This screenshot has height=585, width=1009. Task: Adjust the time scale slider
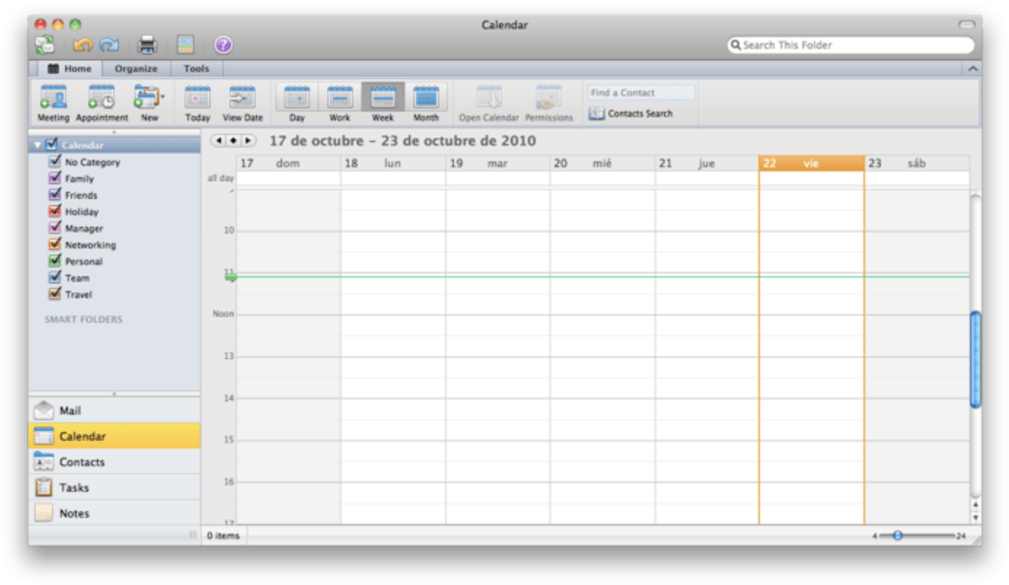(x=898, y=536)
